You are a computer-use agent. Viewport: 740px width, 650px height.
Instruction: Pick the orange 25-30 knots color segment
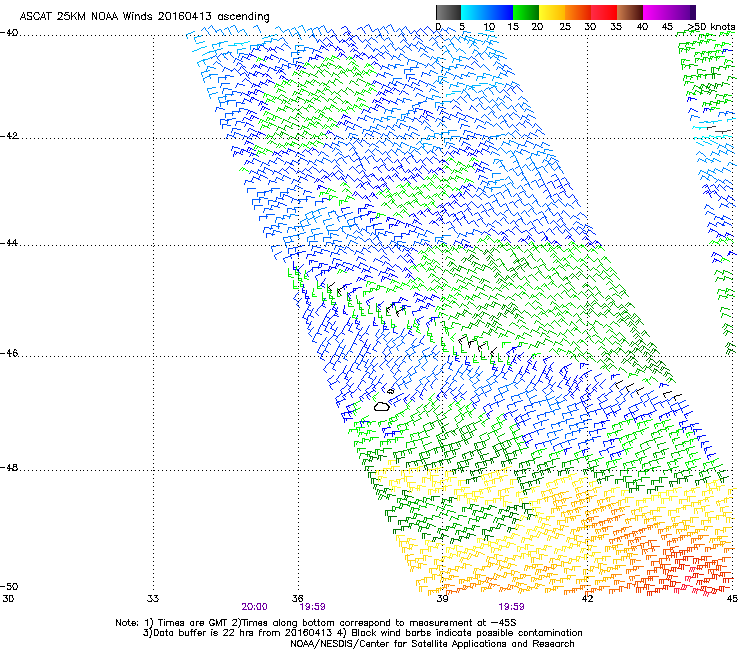point(578,12)
